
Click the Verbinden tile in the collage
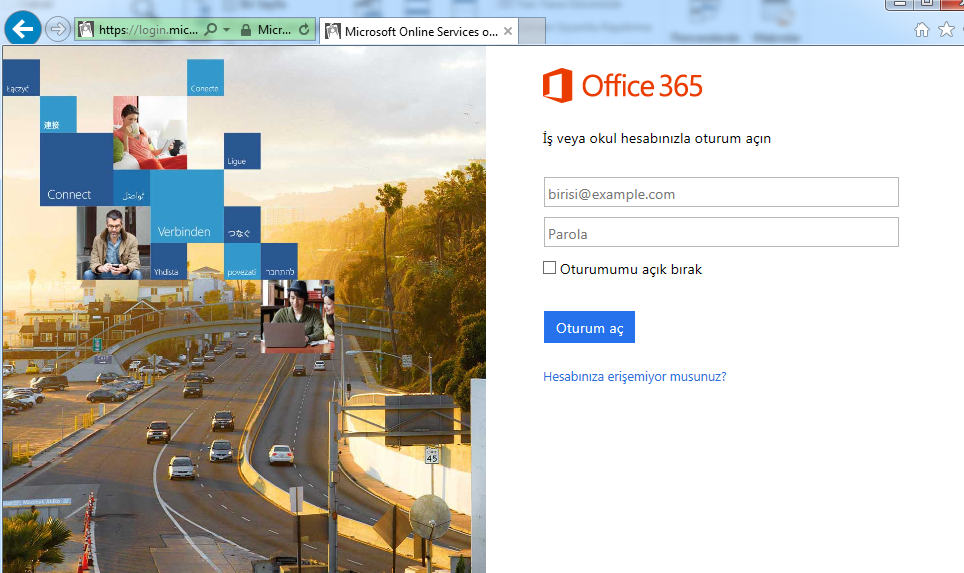point(187,207)
